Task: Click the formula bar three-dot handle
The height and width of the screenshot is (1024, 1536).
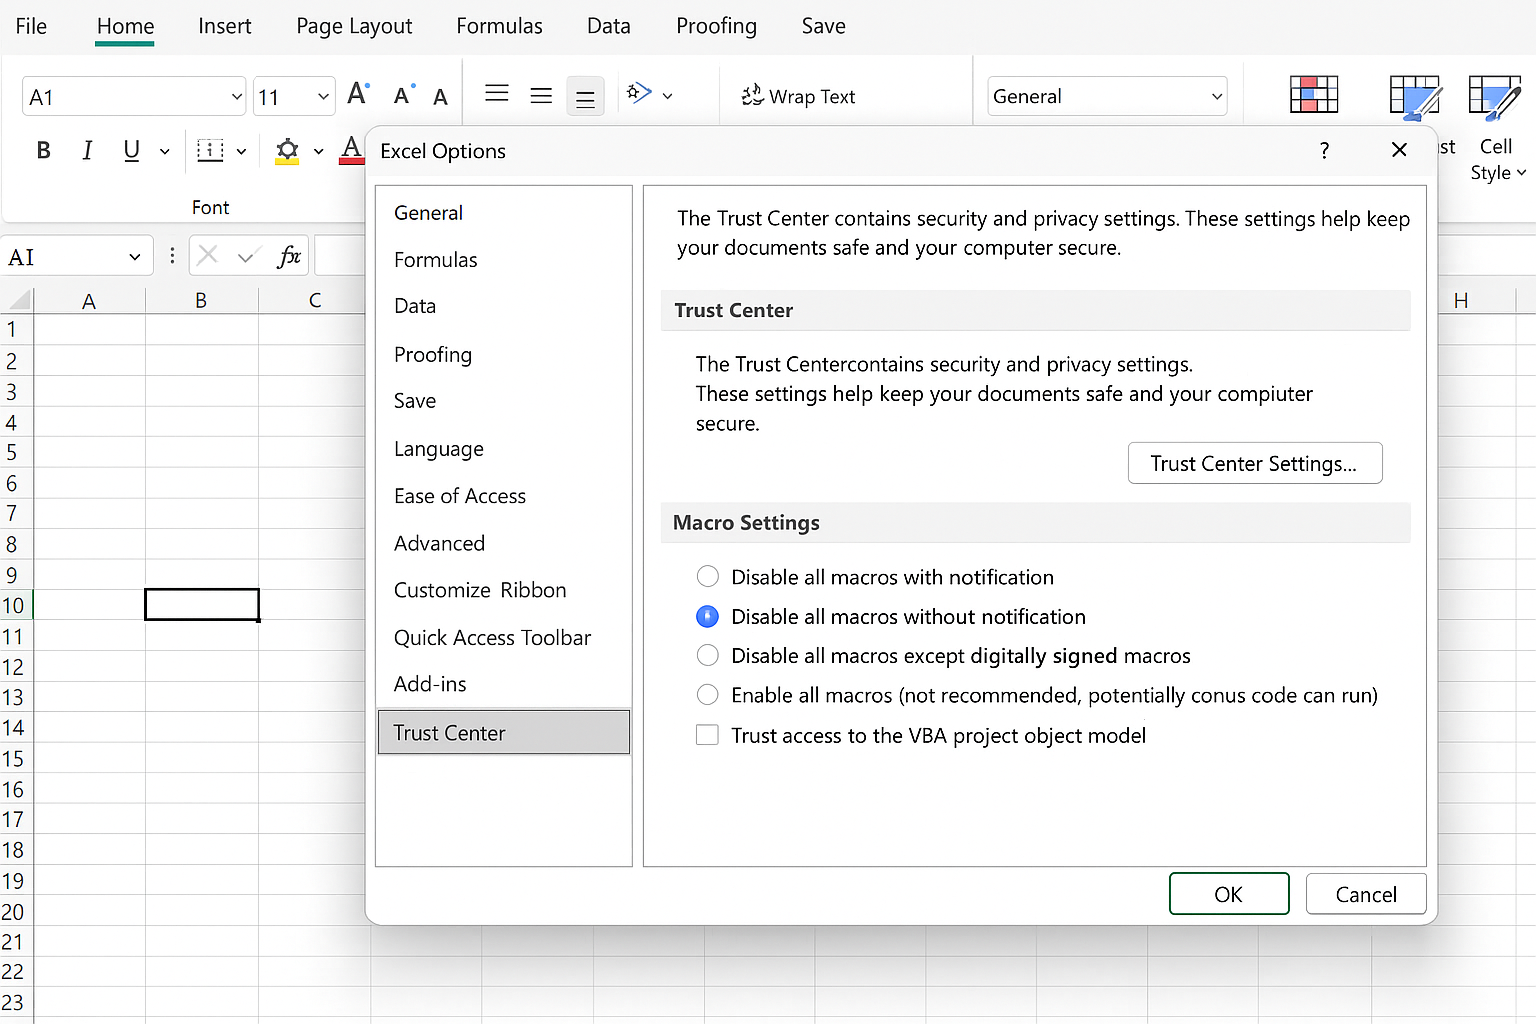Action: [172, 256]
